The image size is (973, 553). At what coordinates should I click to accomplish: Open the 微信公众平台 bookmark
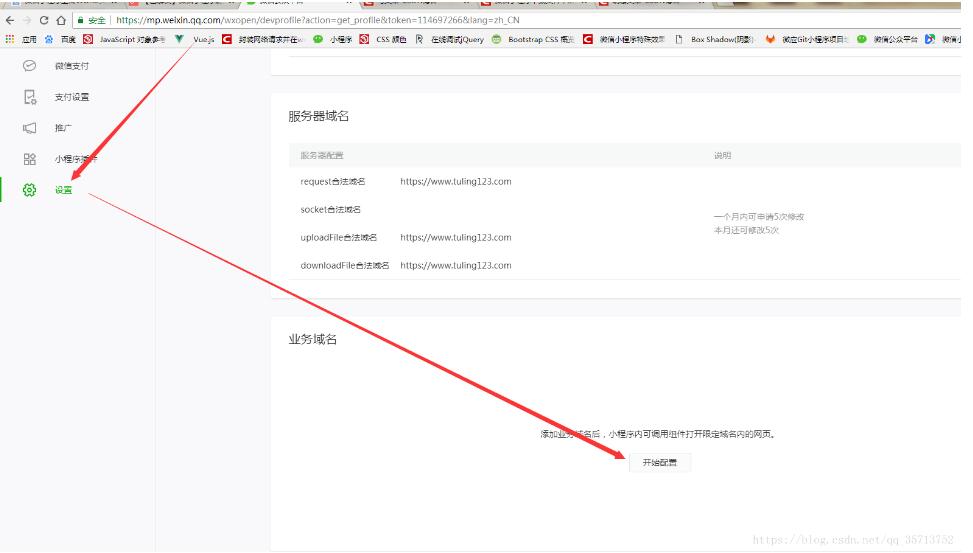coord(887,39)
